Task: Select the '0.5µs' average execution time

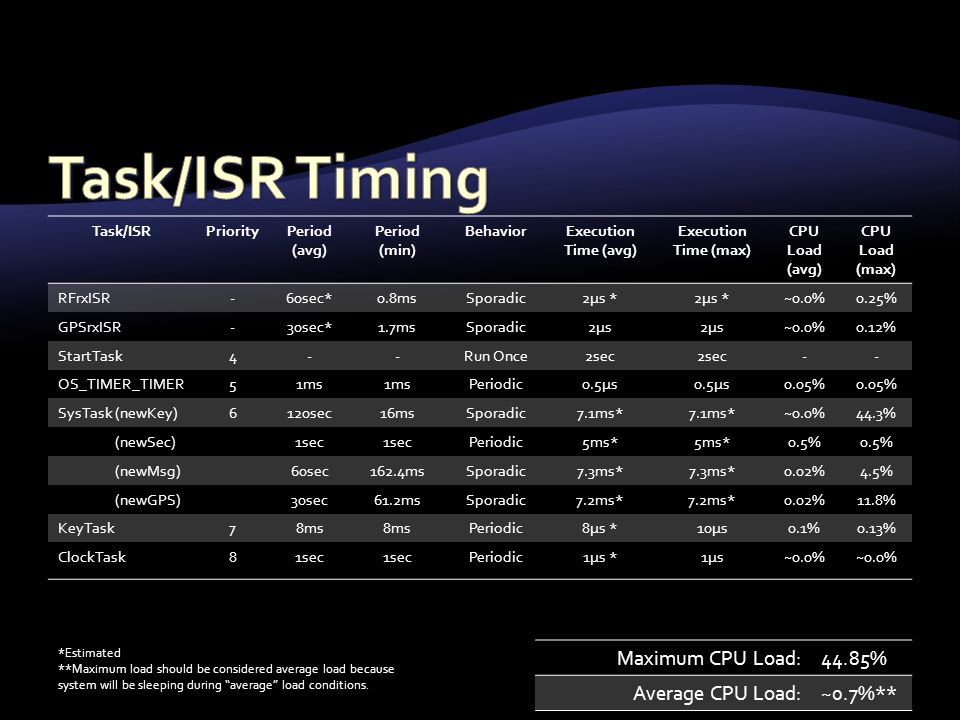Action: (599, 385)
